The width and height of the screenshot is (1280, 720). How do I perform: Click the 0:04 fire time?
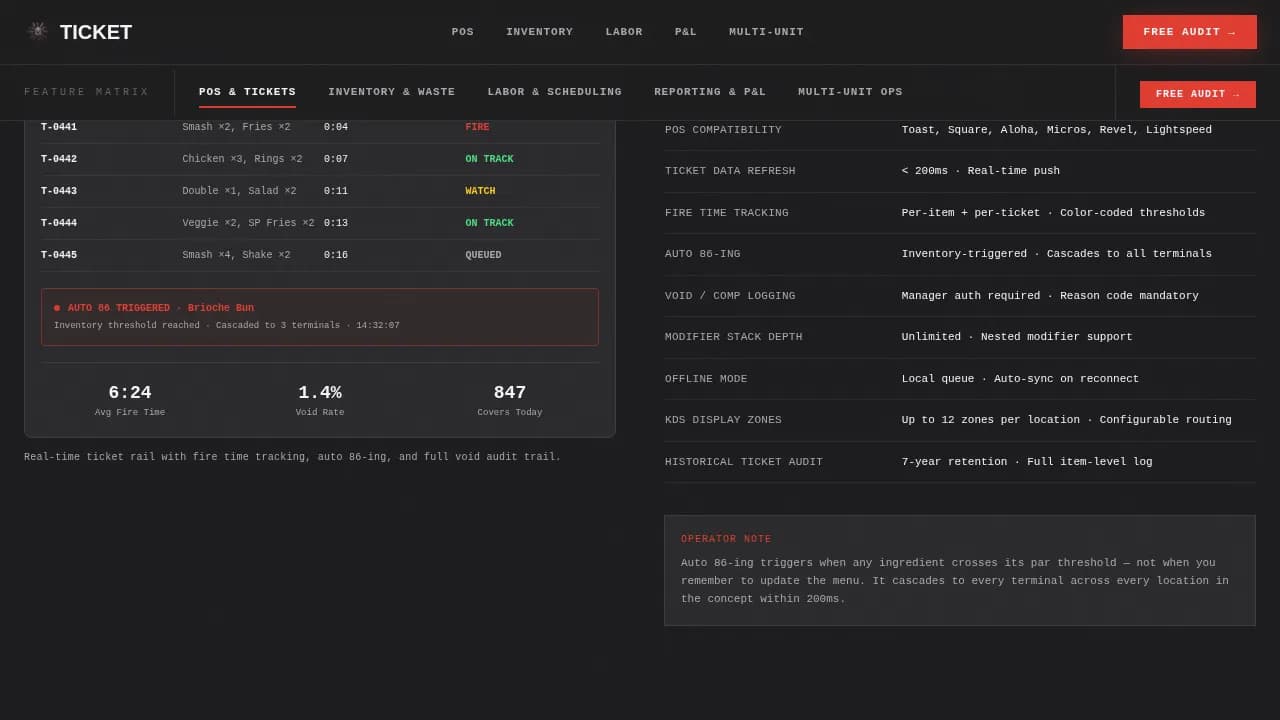336,127
